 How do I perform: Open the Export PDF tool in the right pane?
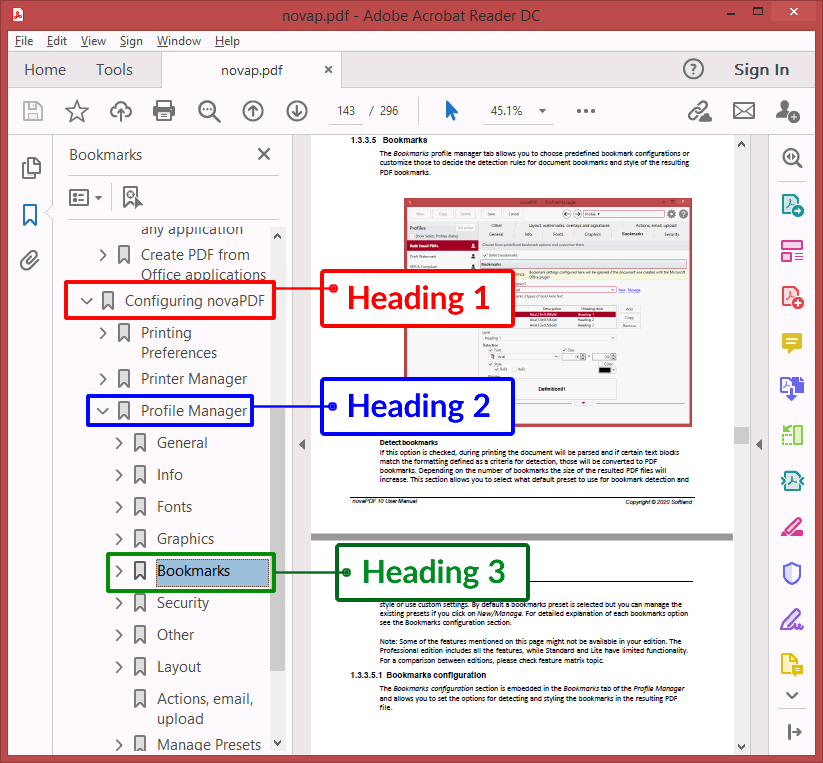coord(792,204)
